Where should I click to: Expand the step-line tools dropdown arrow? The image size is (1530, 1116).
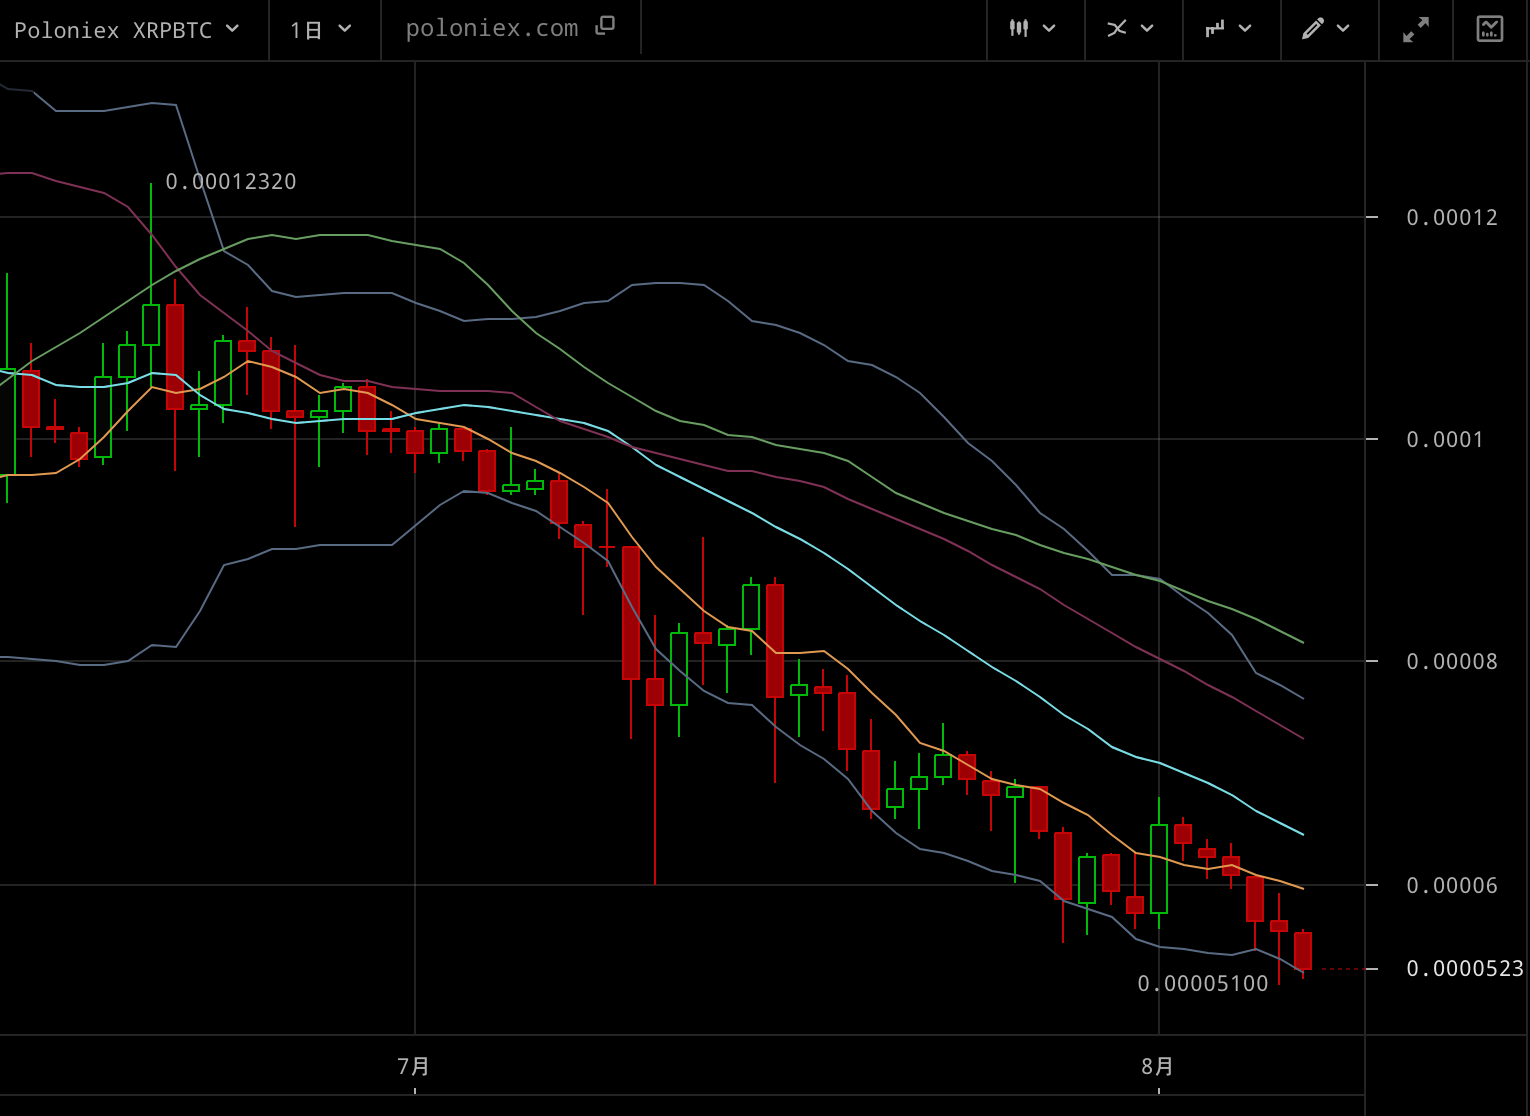click(1245, 29)
